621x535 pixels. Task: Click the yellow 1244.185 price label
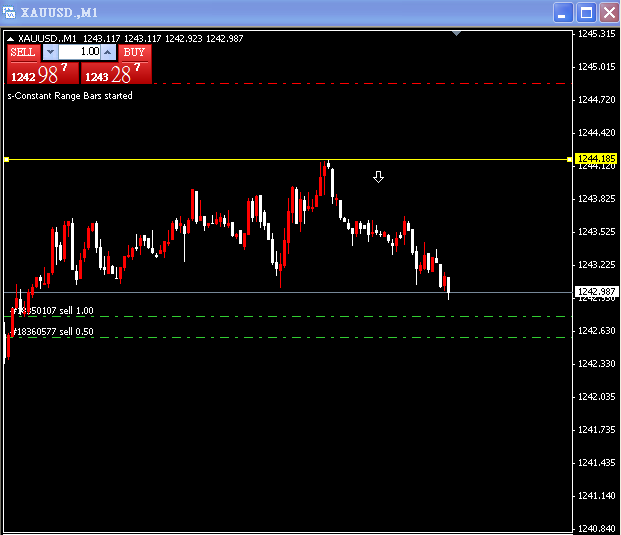596,159
